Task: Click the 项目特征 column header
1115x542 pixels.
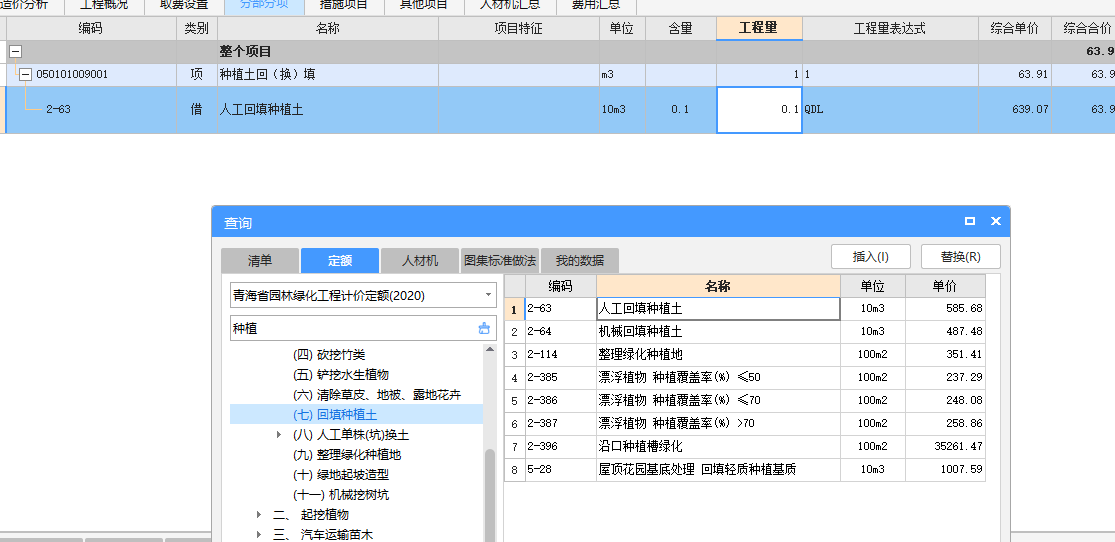Action: (518, 28)
